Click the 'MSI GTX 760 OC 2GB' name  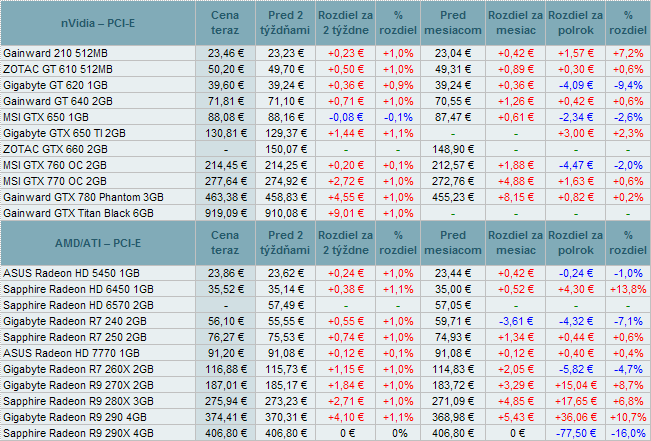coord(55,165)
